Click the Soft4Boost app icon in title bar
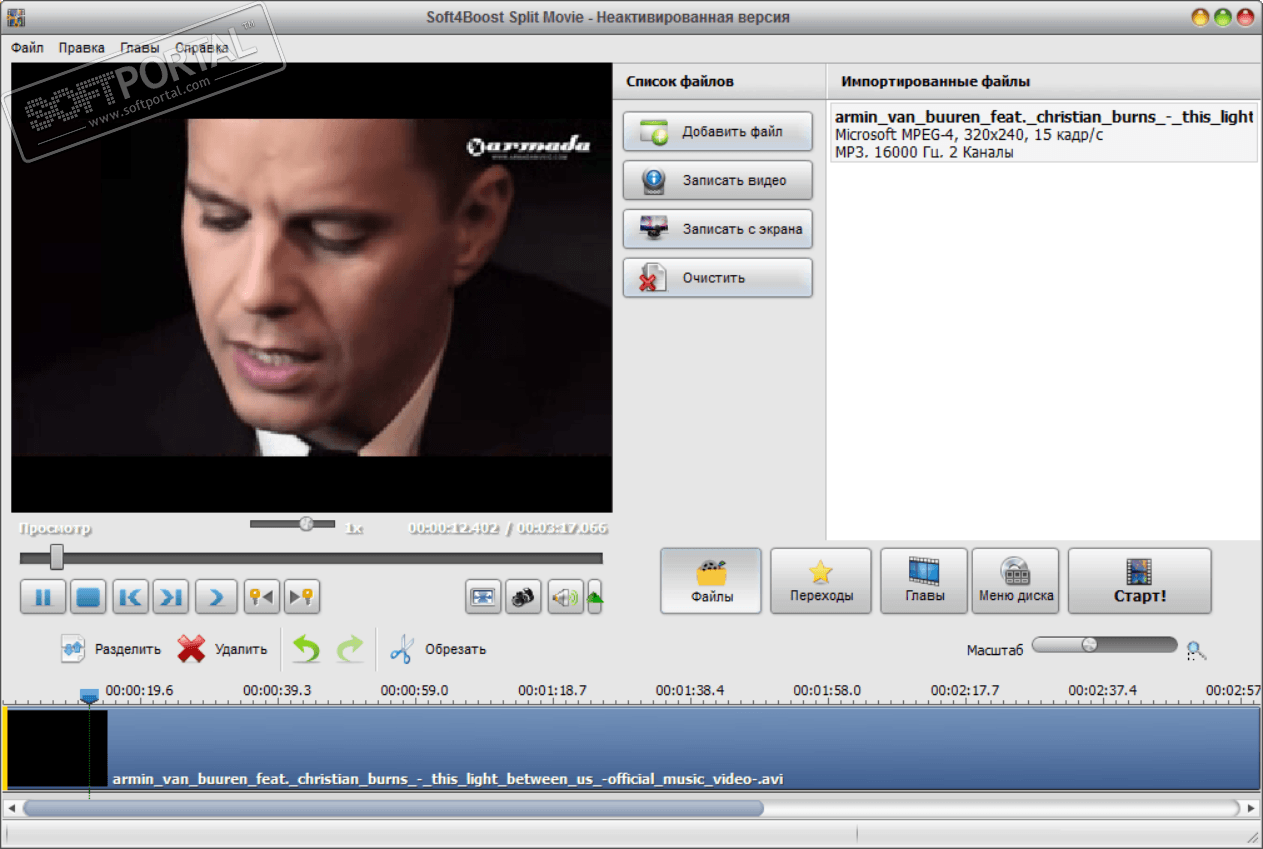The width and height of the screenshot is (1263, 849). [16, 17]
